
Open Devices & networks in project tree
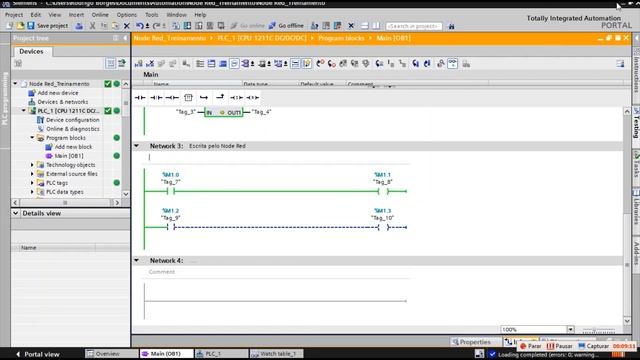point(62,102)
